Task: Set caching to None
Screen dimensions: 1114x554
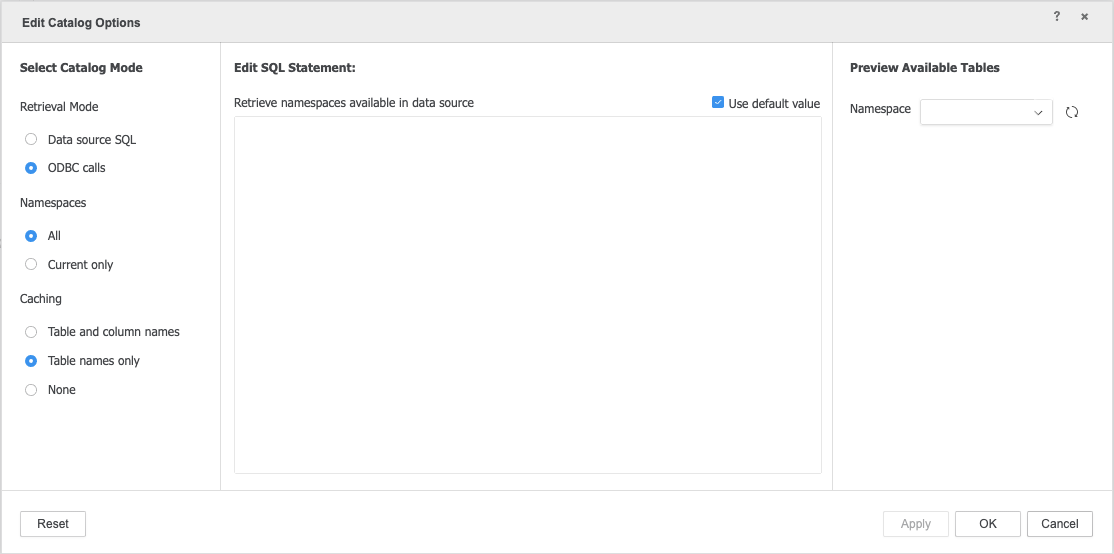Action: click(x=31, y=390)
